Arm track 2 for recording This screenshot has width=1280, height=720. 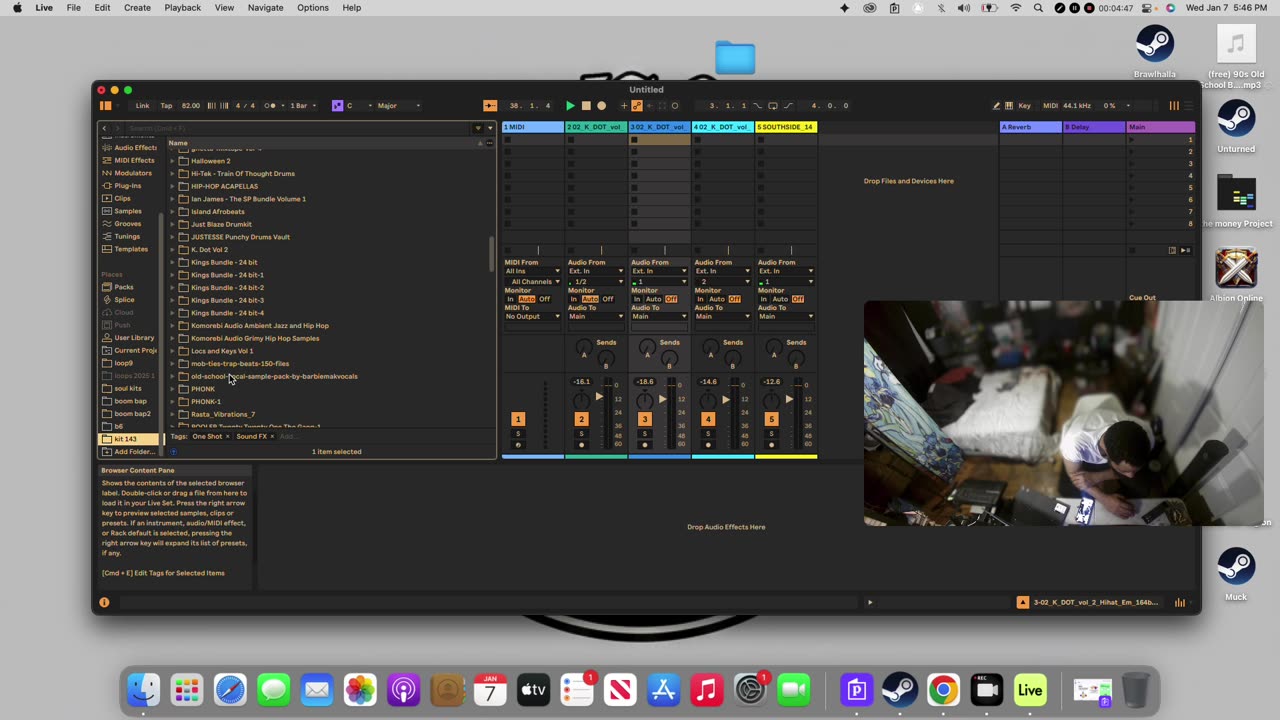[x=581, y=445]
